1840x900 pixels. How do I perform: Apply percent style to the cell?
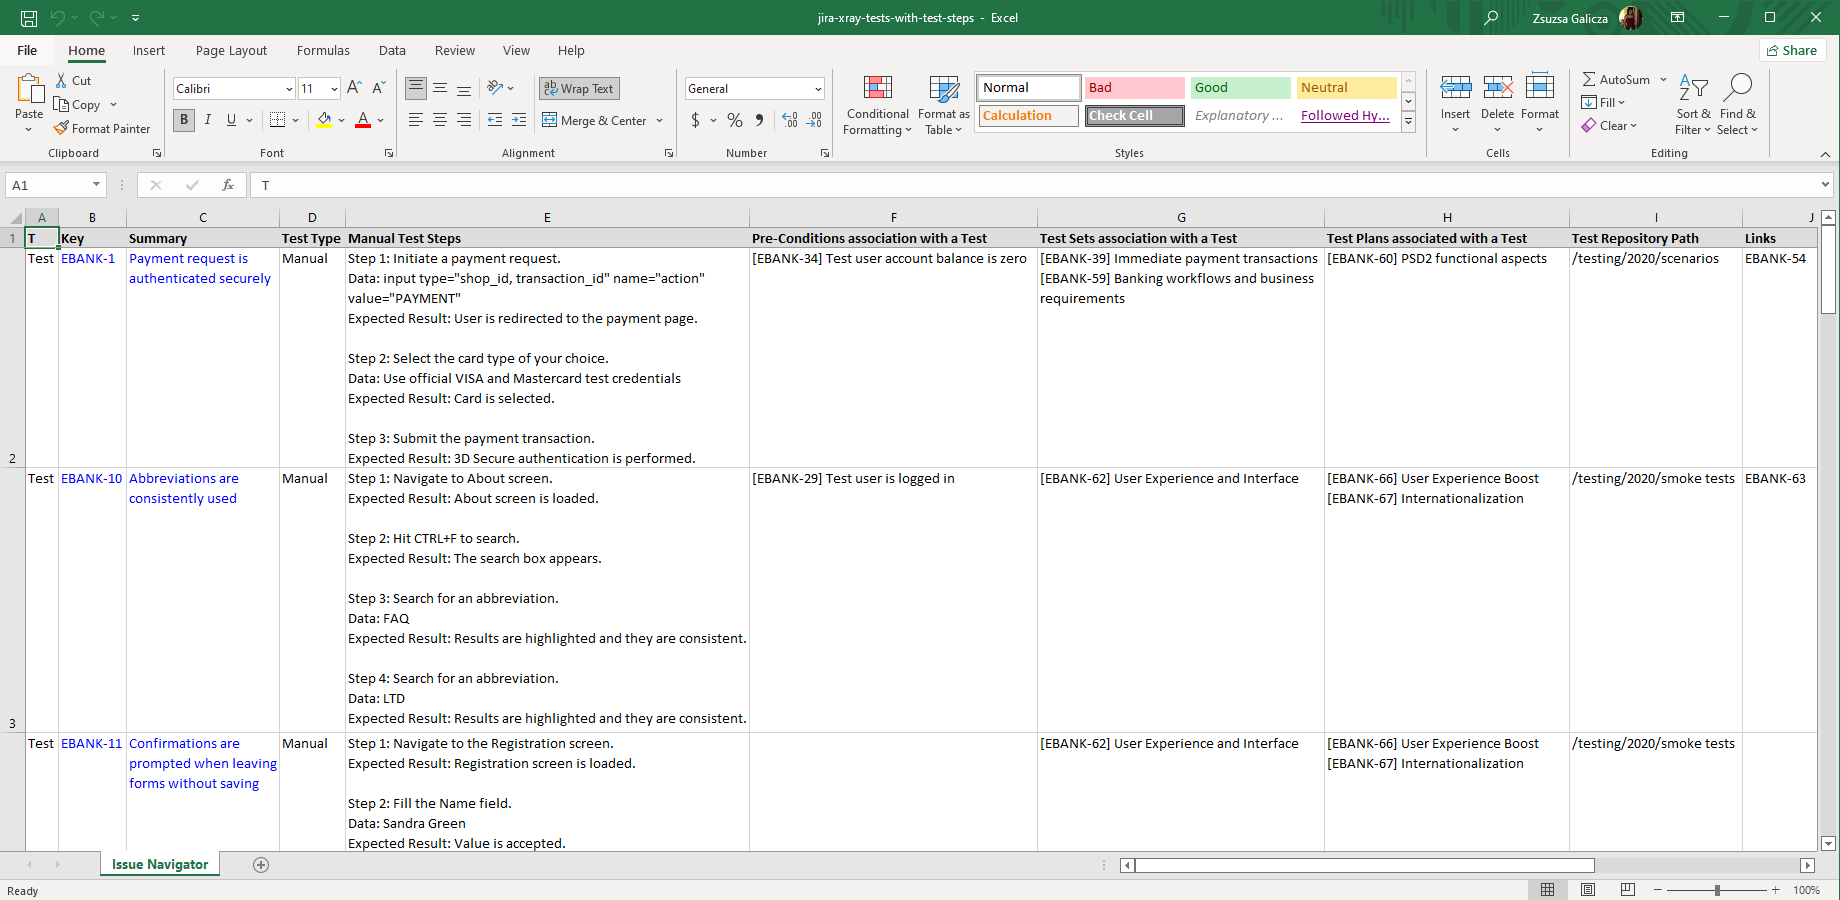pos(735,120)
